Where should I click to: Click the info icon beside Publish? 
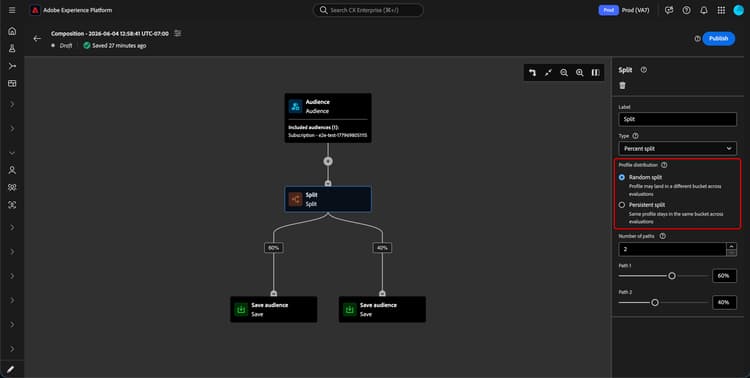697,39
